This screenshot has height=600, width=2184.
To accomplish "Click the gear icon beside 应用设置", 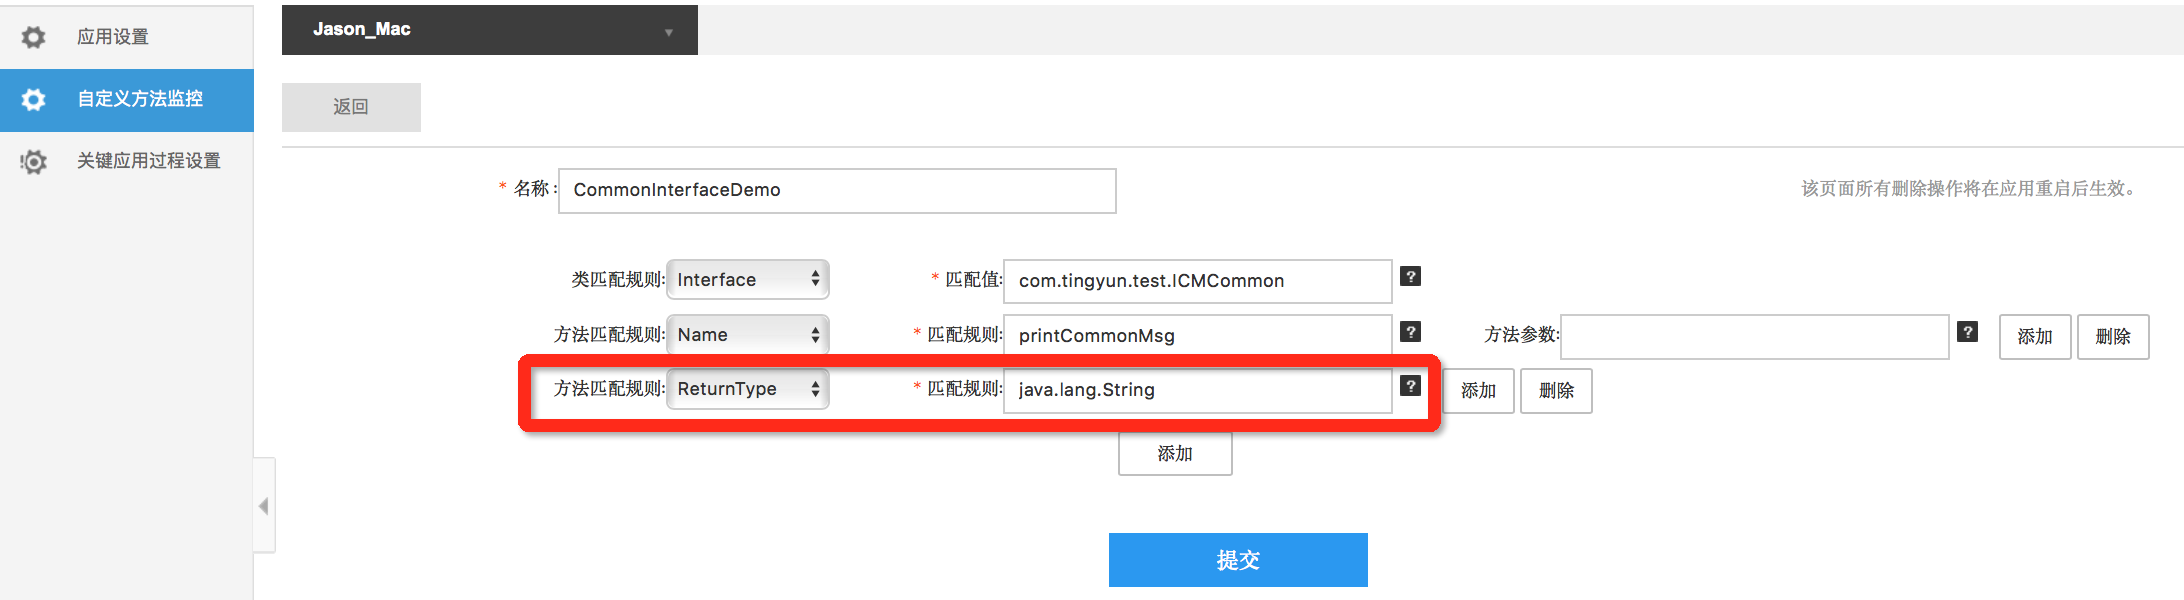I will click(33, 37).
